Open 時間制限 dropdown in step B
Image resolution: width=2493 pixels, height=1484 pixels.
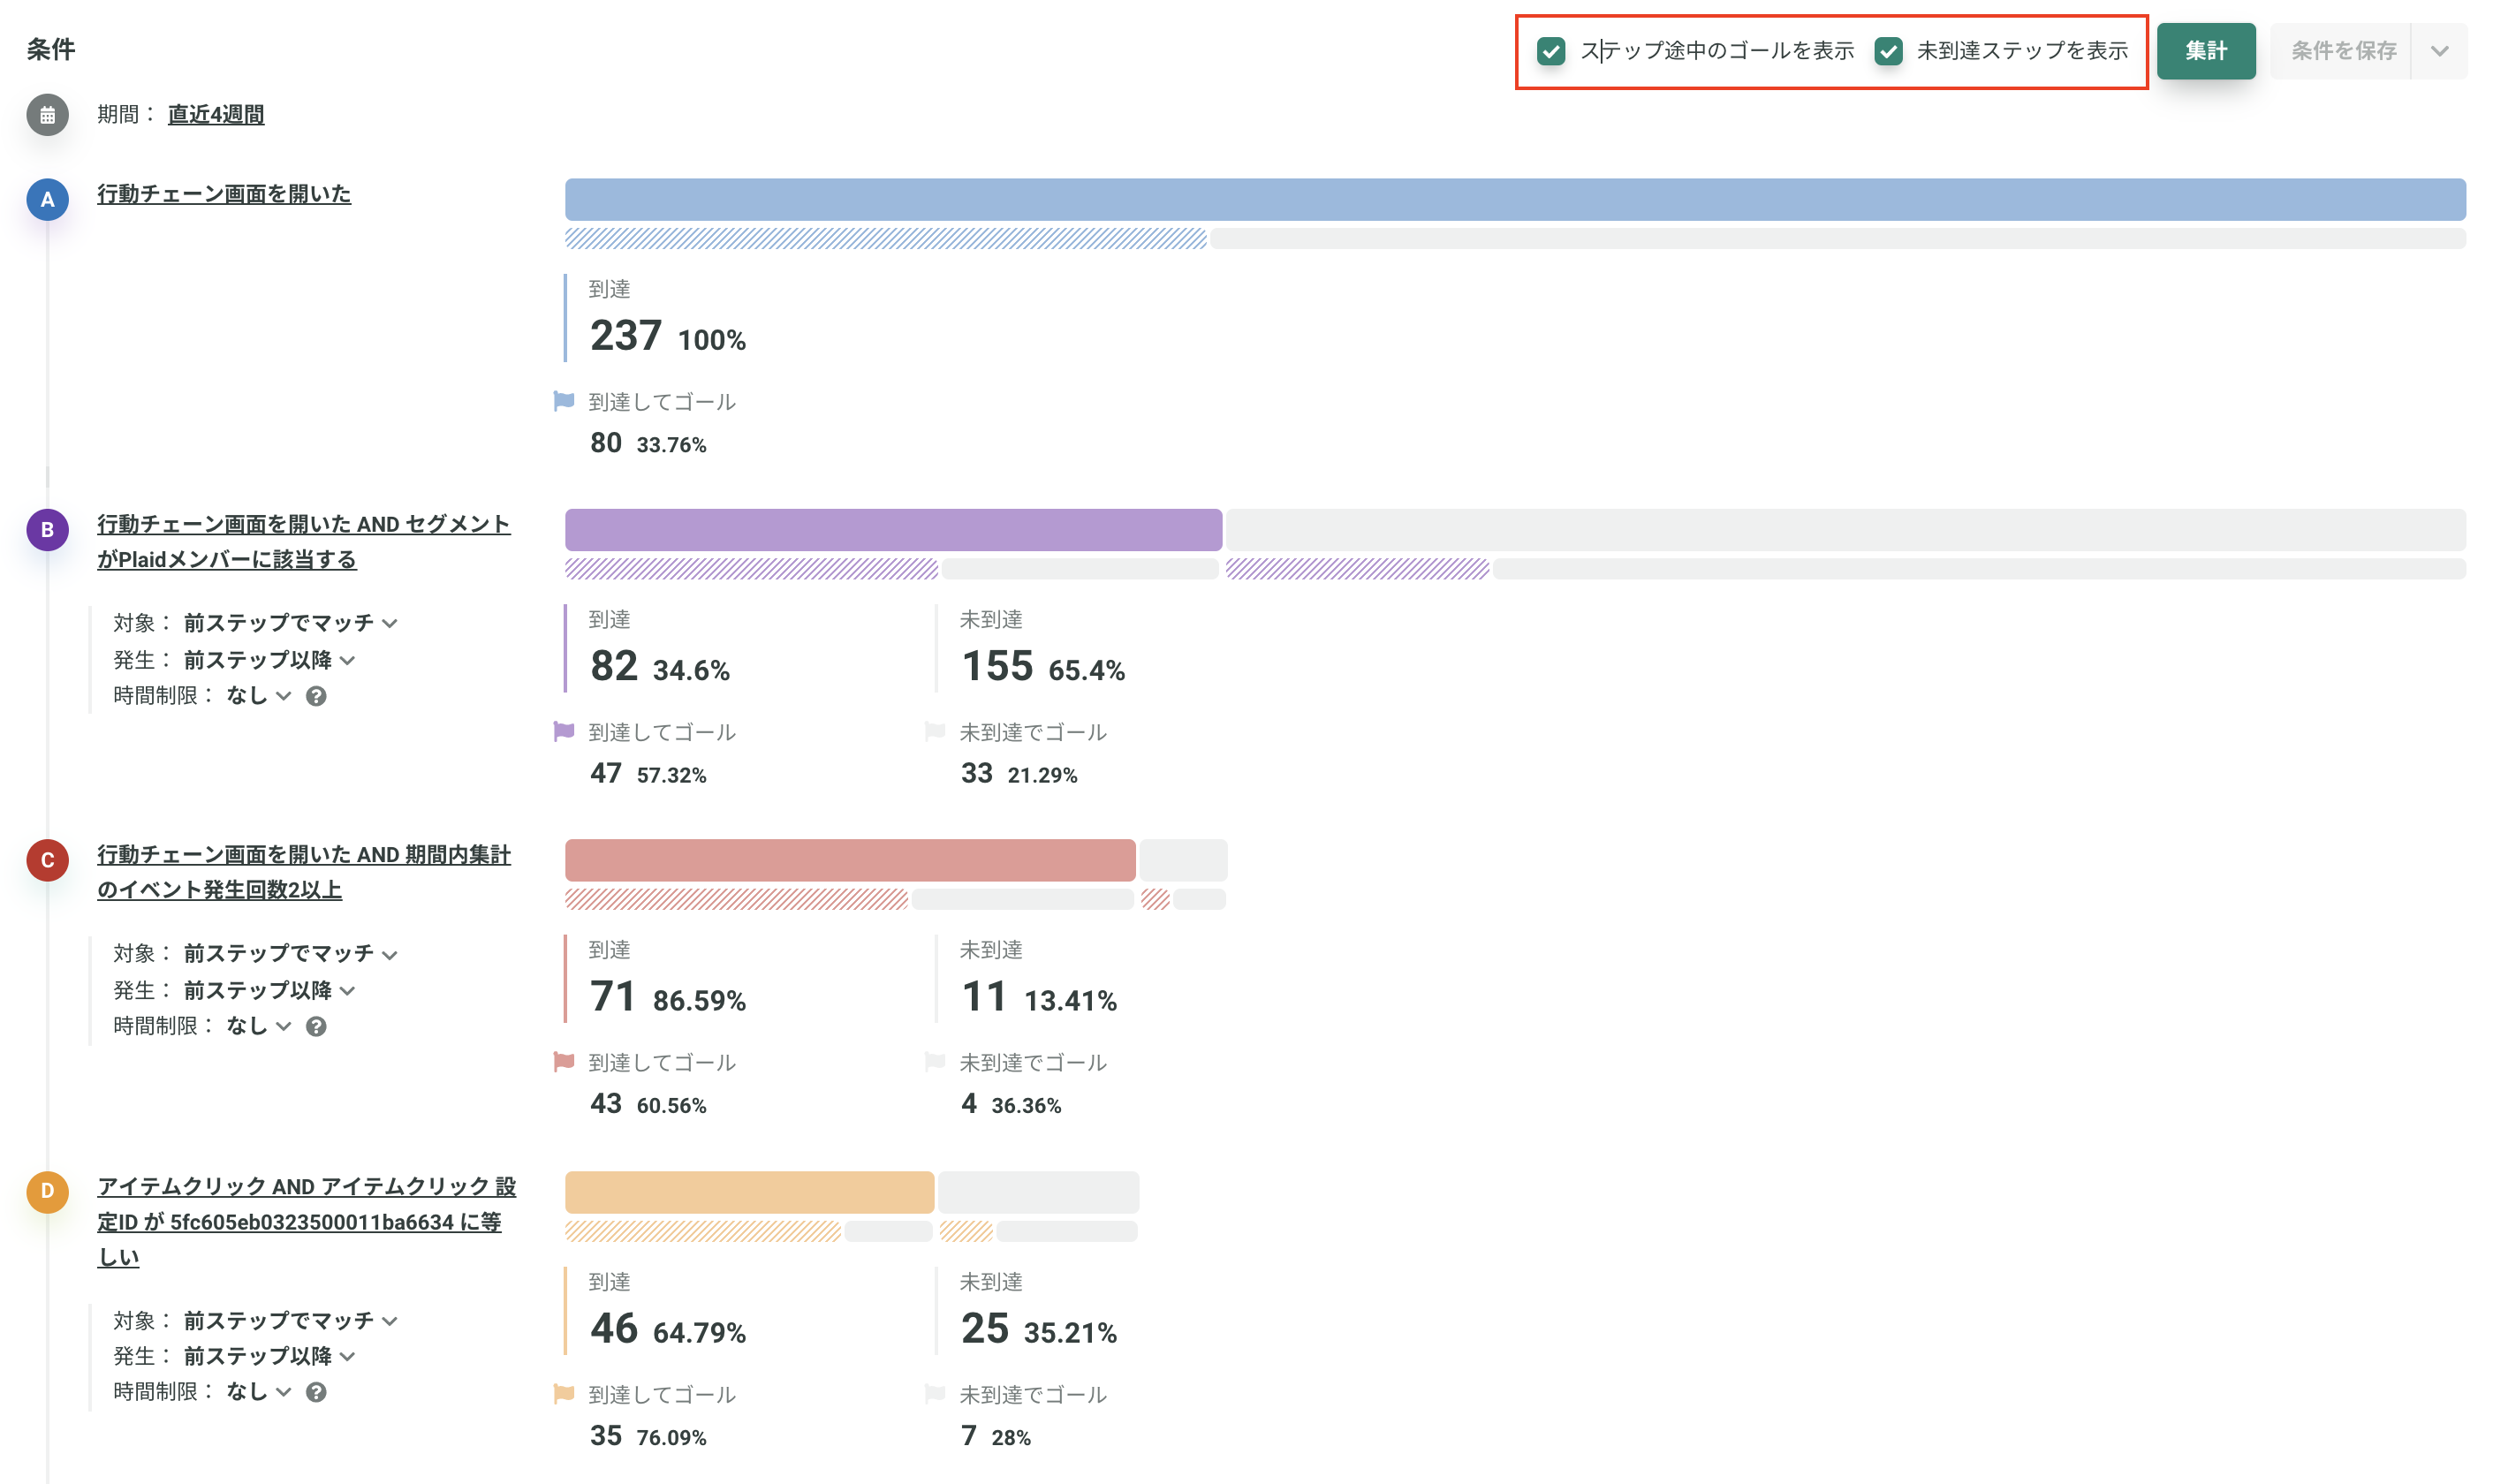click(258, 696)
